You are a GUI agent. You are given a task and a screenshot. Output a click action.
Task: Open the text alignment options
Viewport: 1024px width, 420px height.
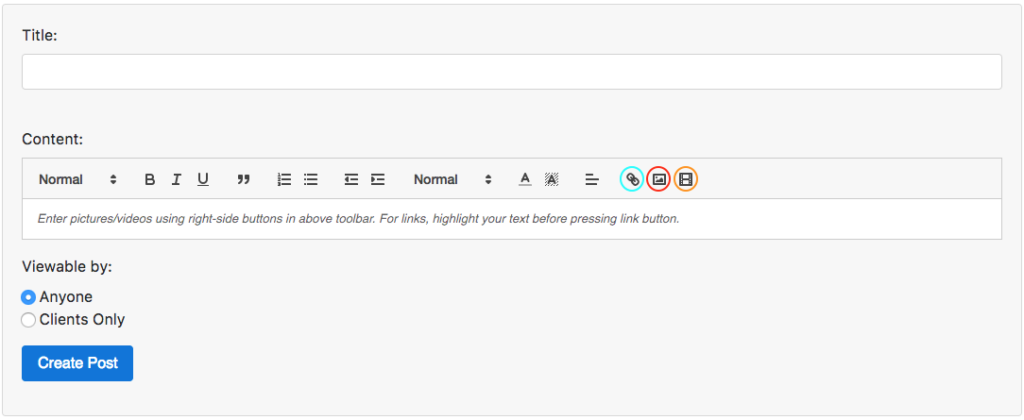click(592, 180)
